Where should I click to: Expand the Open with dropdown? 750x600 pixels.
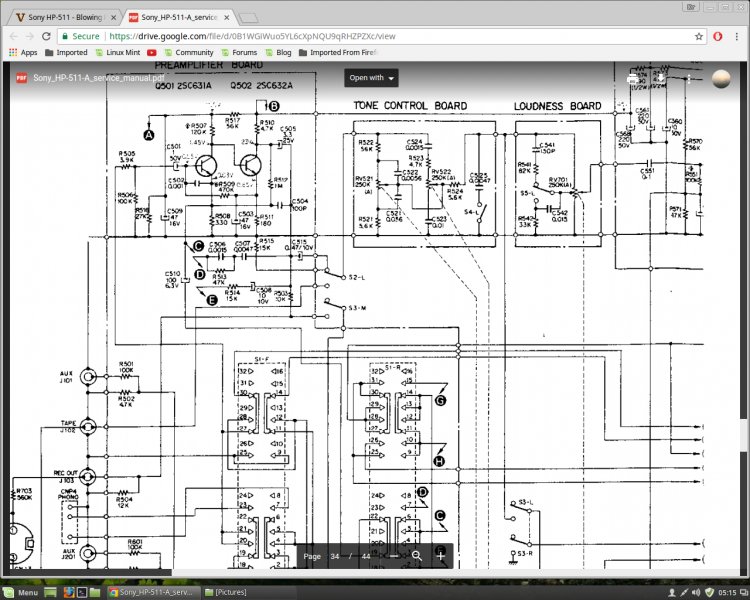pos(371,77)
